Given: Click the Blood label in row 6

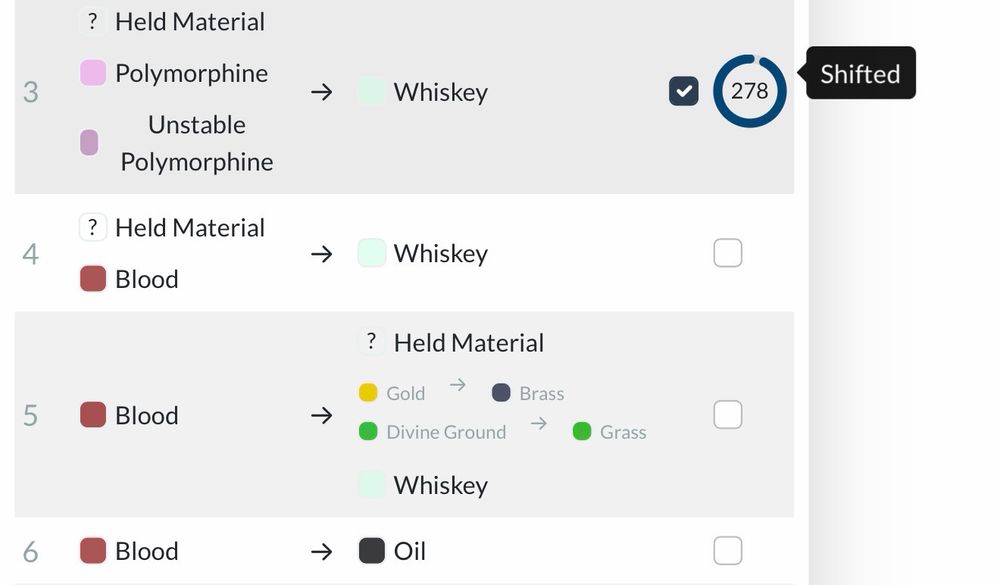Looking at the screenshot, I should 146,551.
